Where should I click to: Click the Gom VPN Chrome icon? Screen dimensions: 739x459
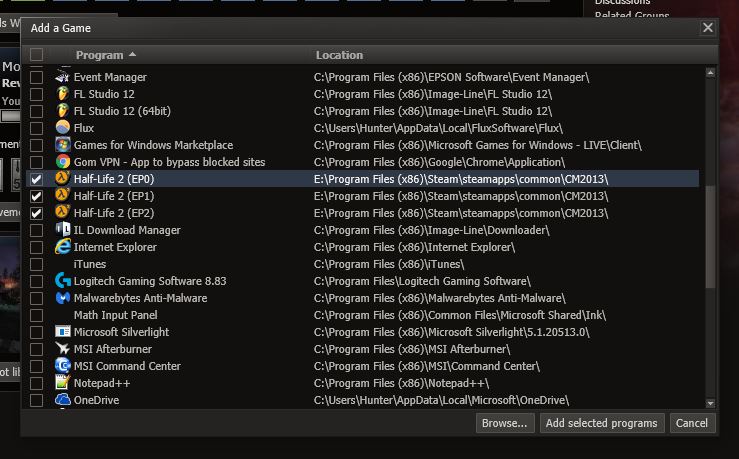pyautogui.click(x=62, y=162)
